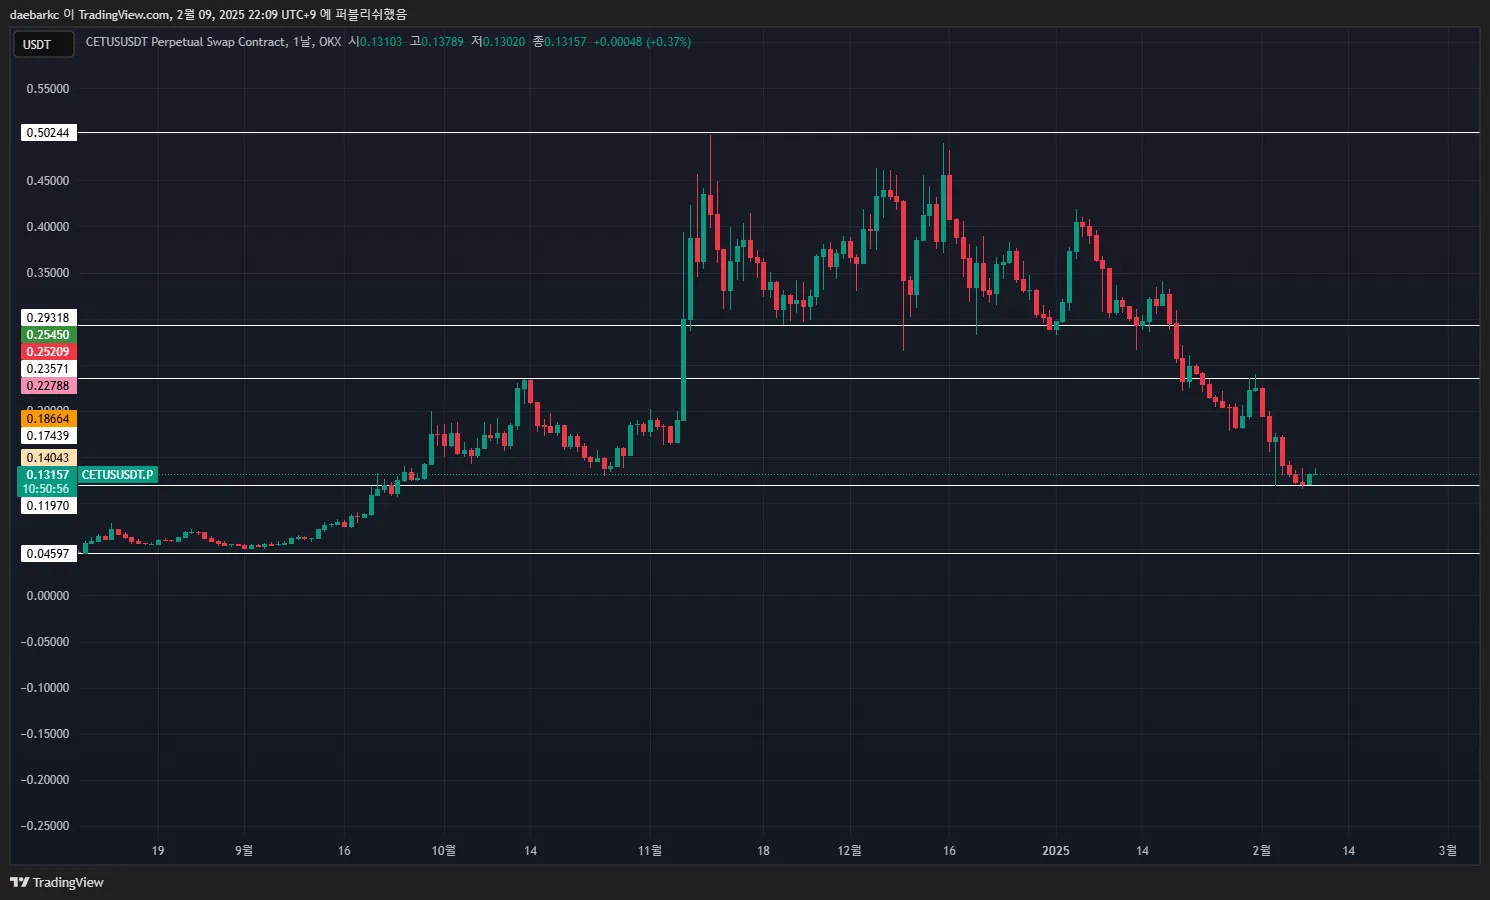Click the 19 date label on time axis
The height and width of the screenshot is (900, 1490).
pyautogui.click(x=158, y=851)
